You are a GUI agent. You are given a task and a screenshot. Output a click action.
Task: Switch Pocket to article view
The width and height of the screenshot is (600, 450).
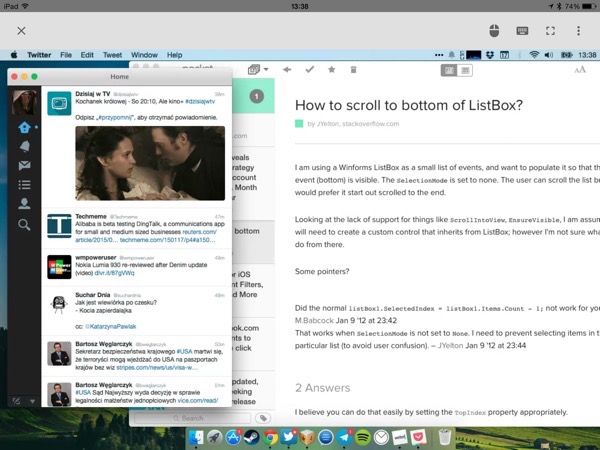449,70
